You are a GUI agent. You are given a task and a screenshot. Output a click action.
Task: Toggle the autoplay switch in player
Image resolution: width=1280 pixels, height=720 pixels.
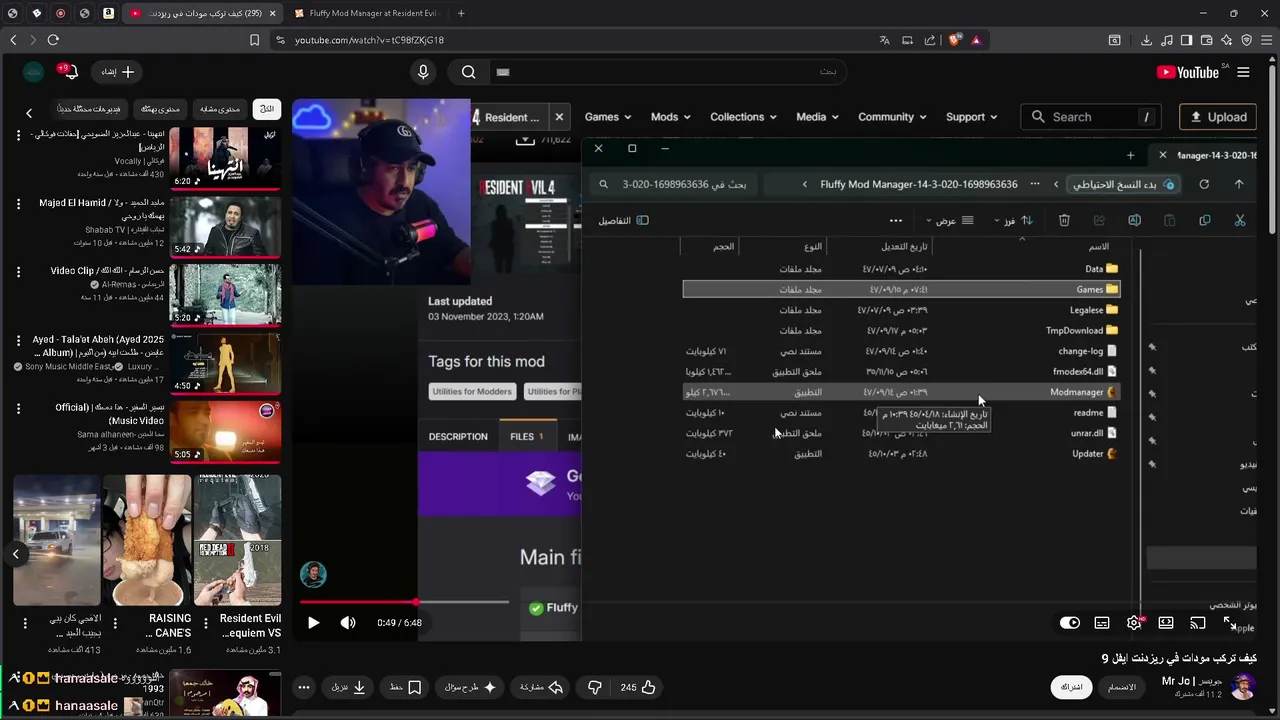1070,623
